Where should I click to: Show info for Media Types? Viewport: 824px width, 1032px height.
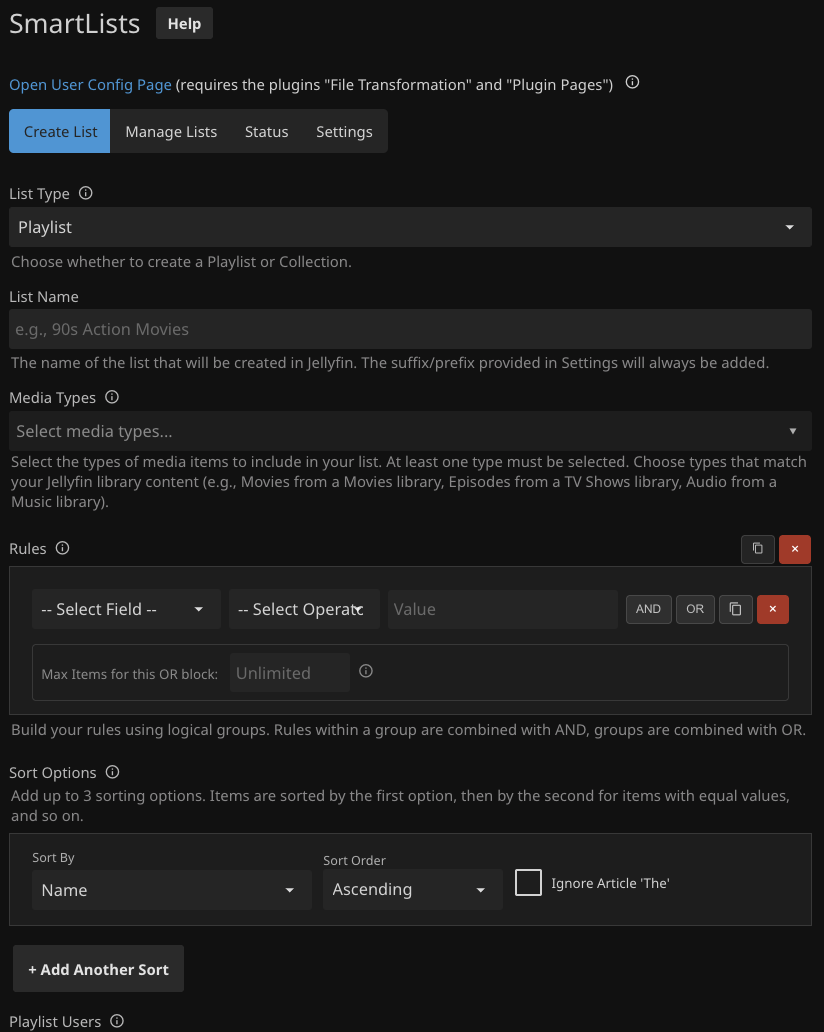[x=112, y=397]
